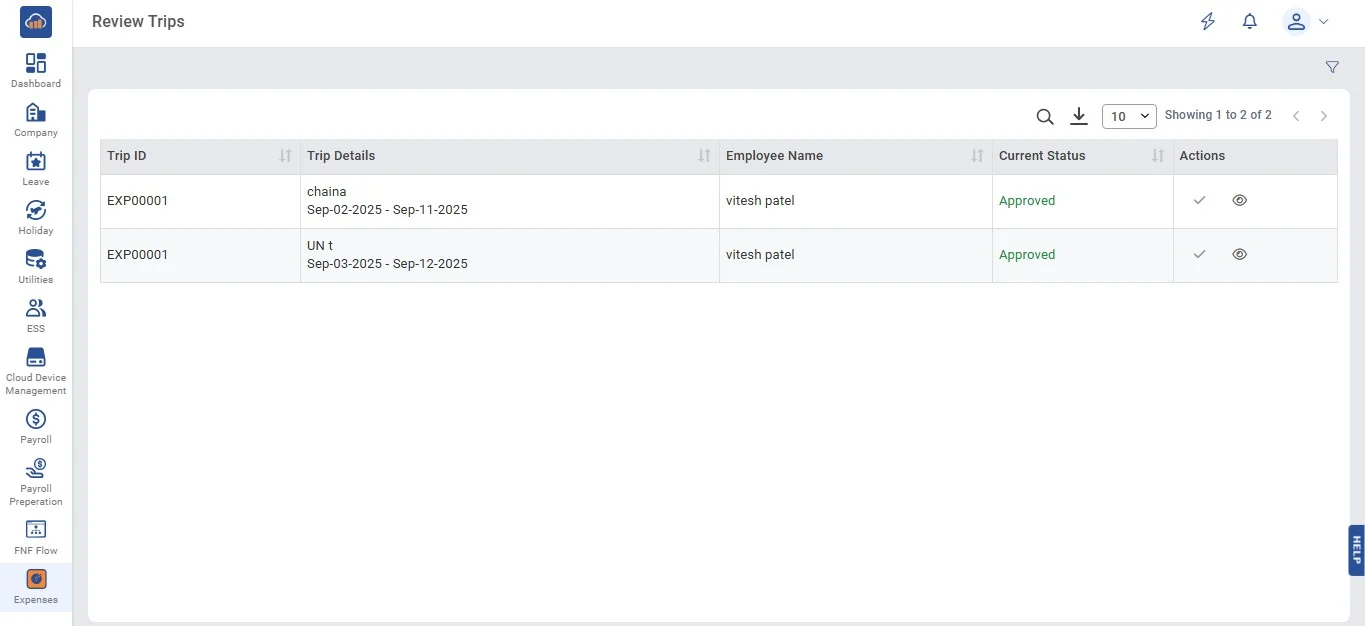Open the FNF Flow module
The width and height of the screenshot is (1365, 626).
point(36,537)
